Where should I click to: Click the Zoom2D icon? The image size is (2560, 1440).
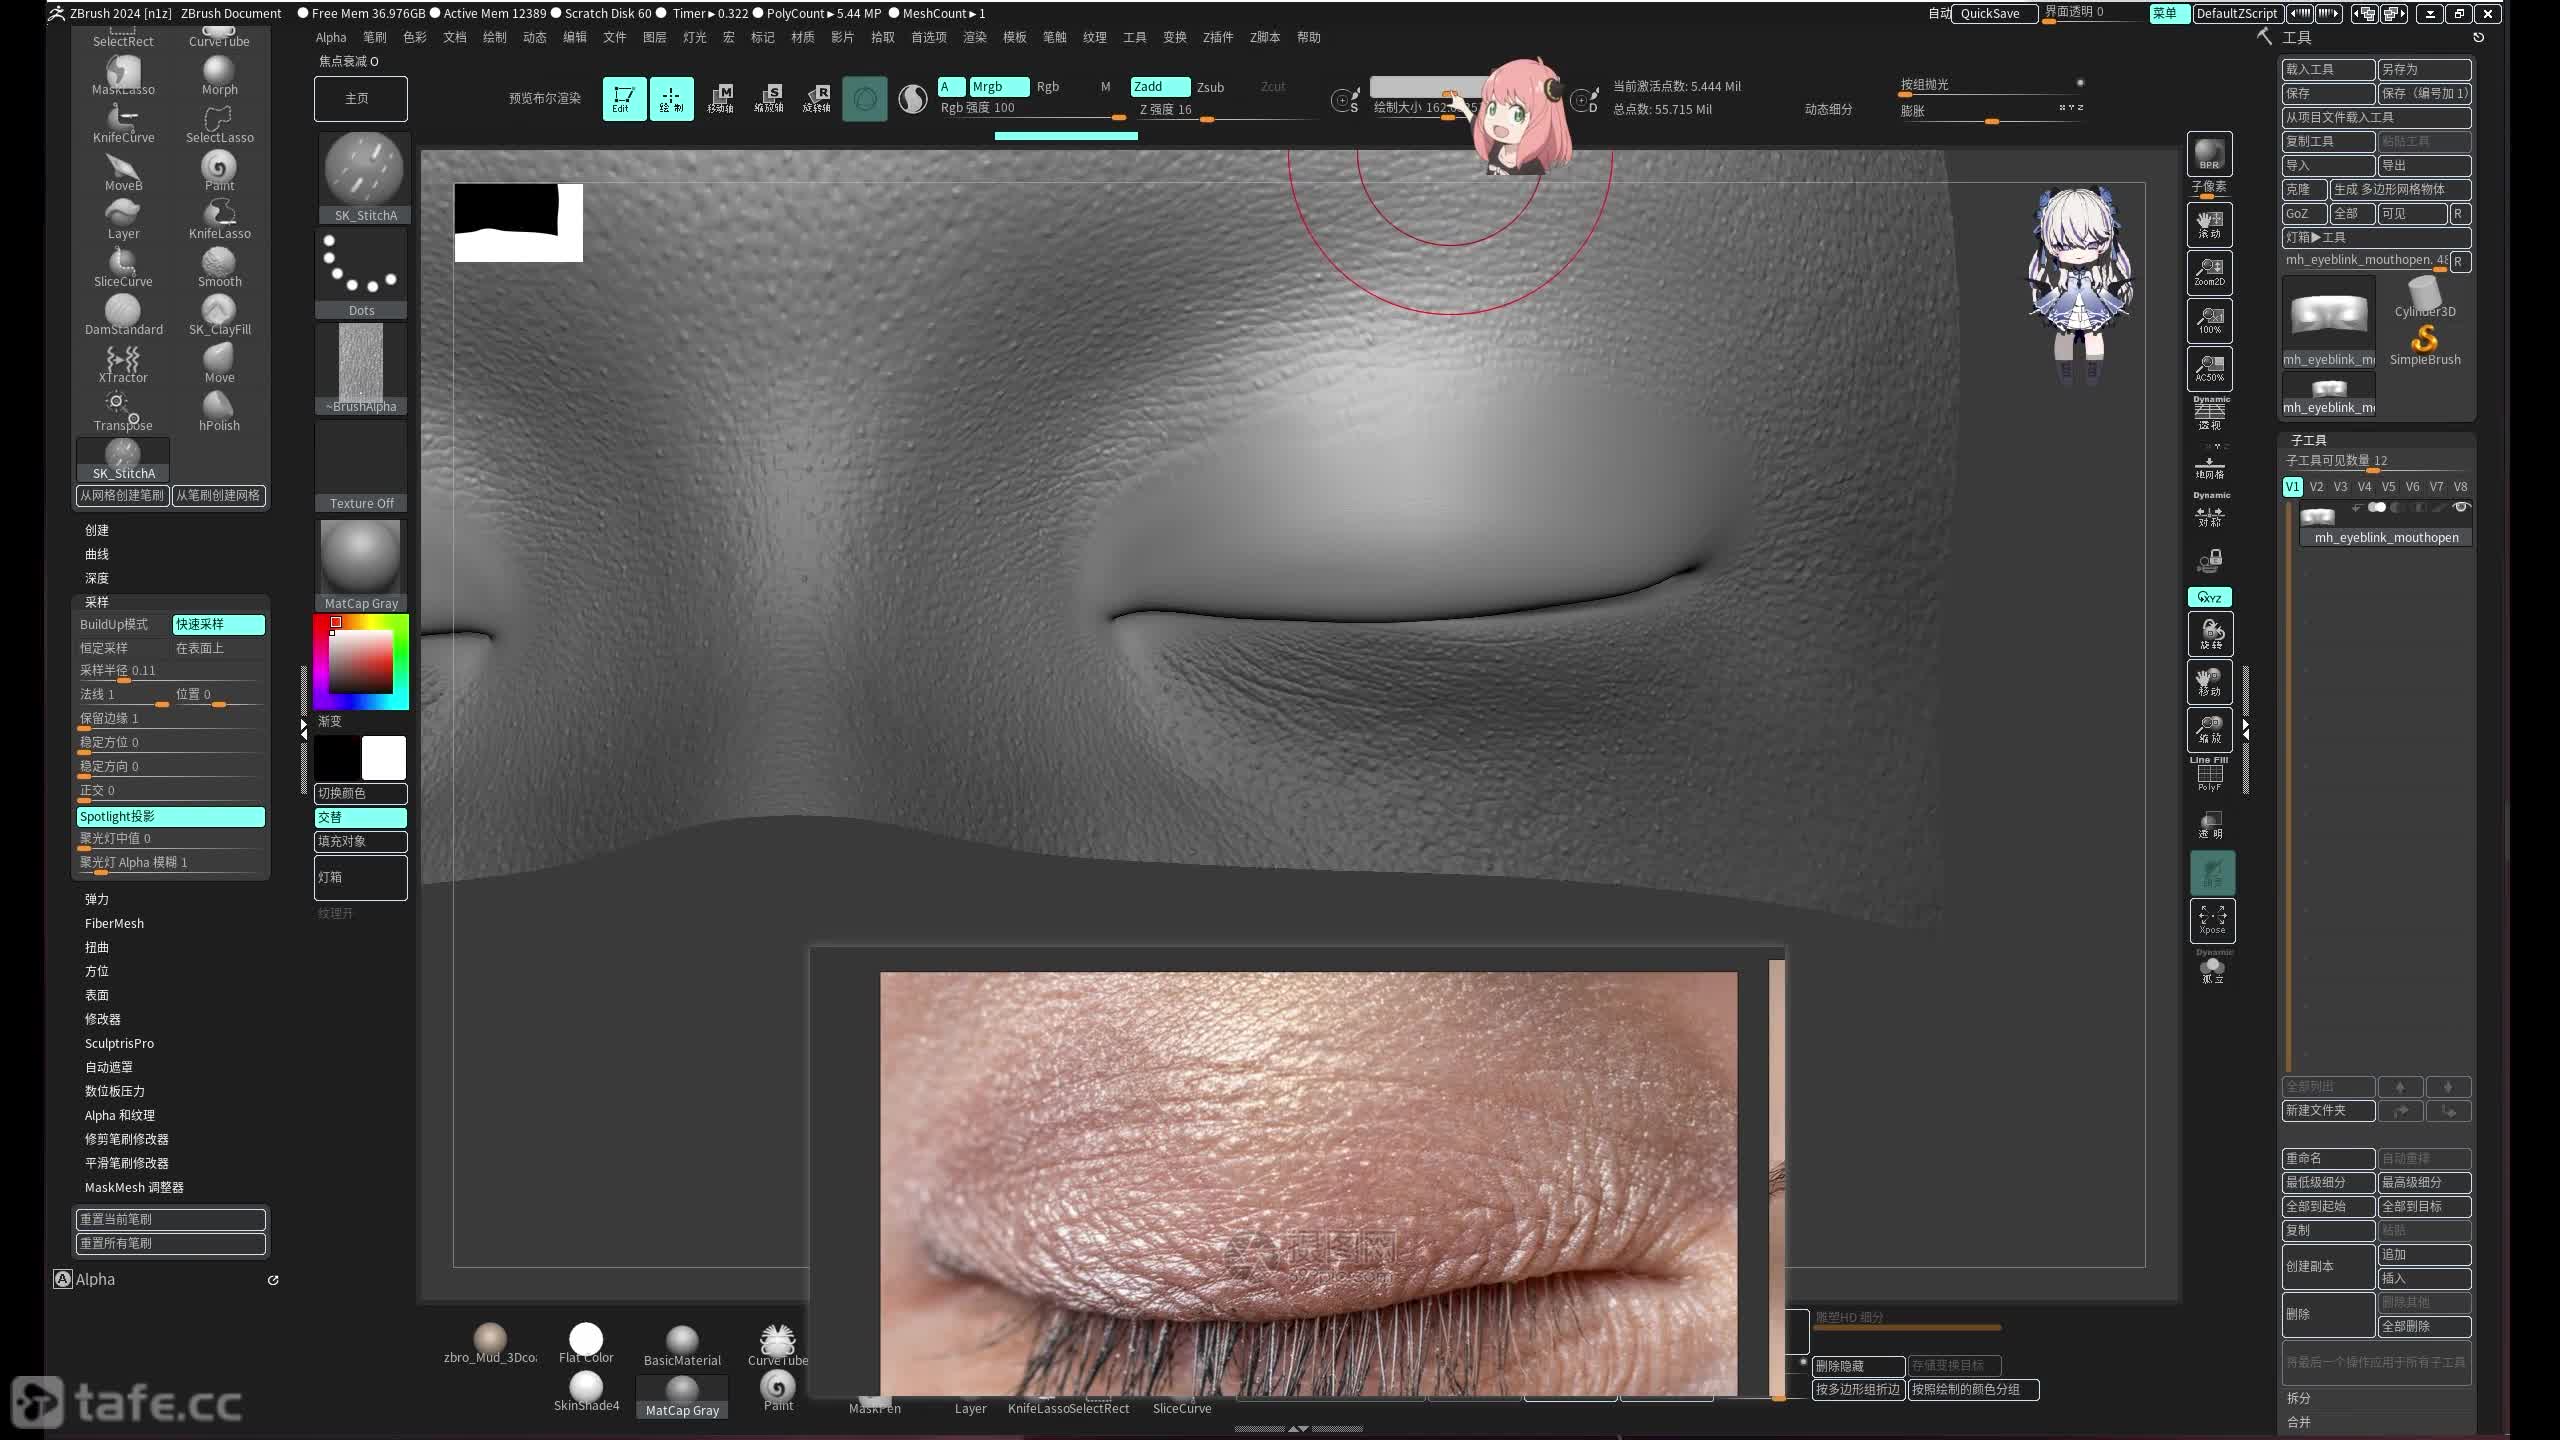[x=2209, y=272]
